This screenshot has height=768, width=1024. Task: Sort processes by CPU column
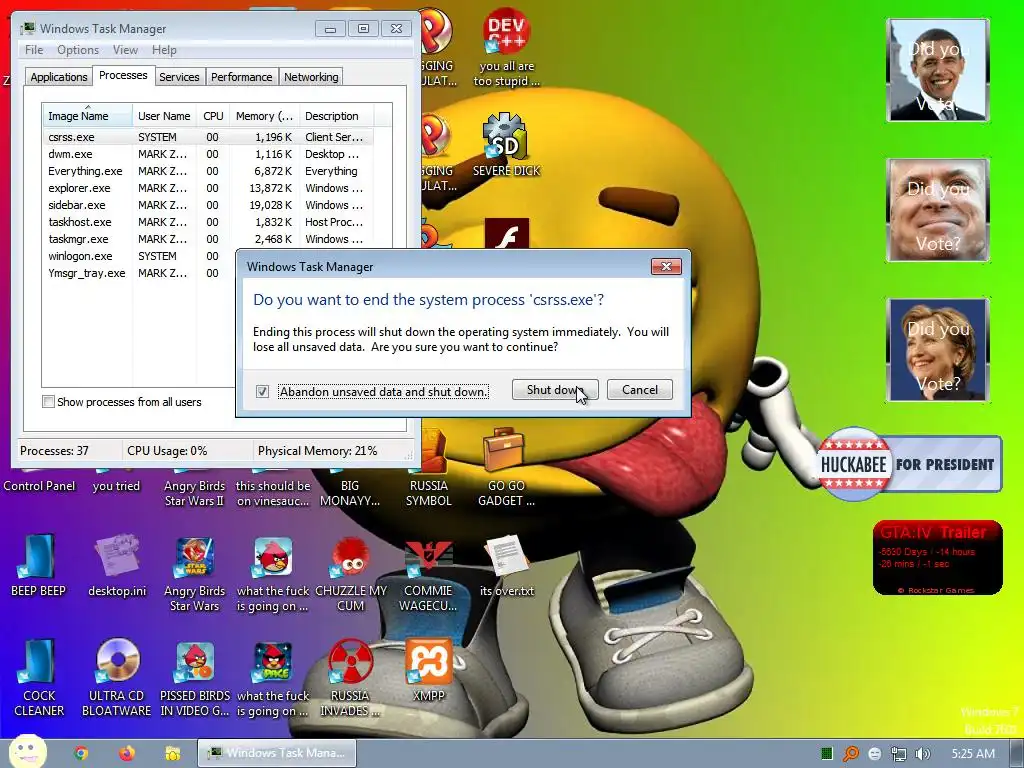(213, 116)
